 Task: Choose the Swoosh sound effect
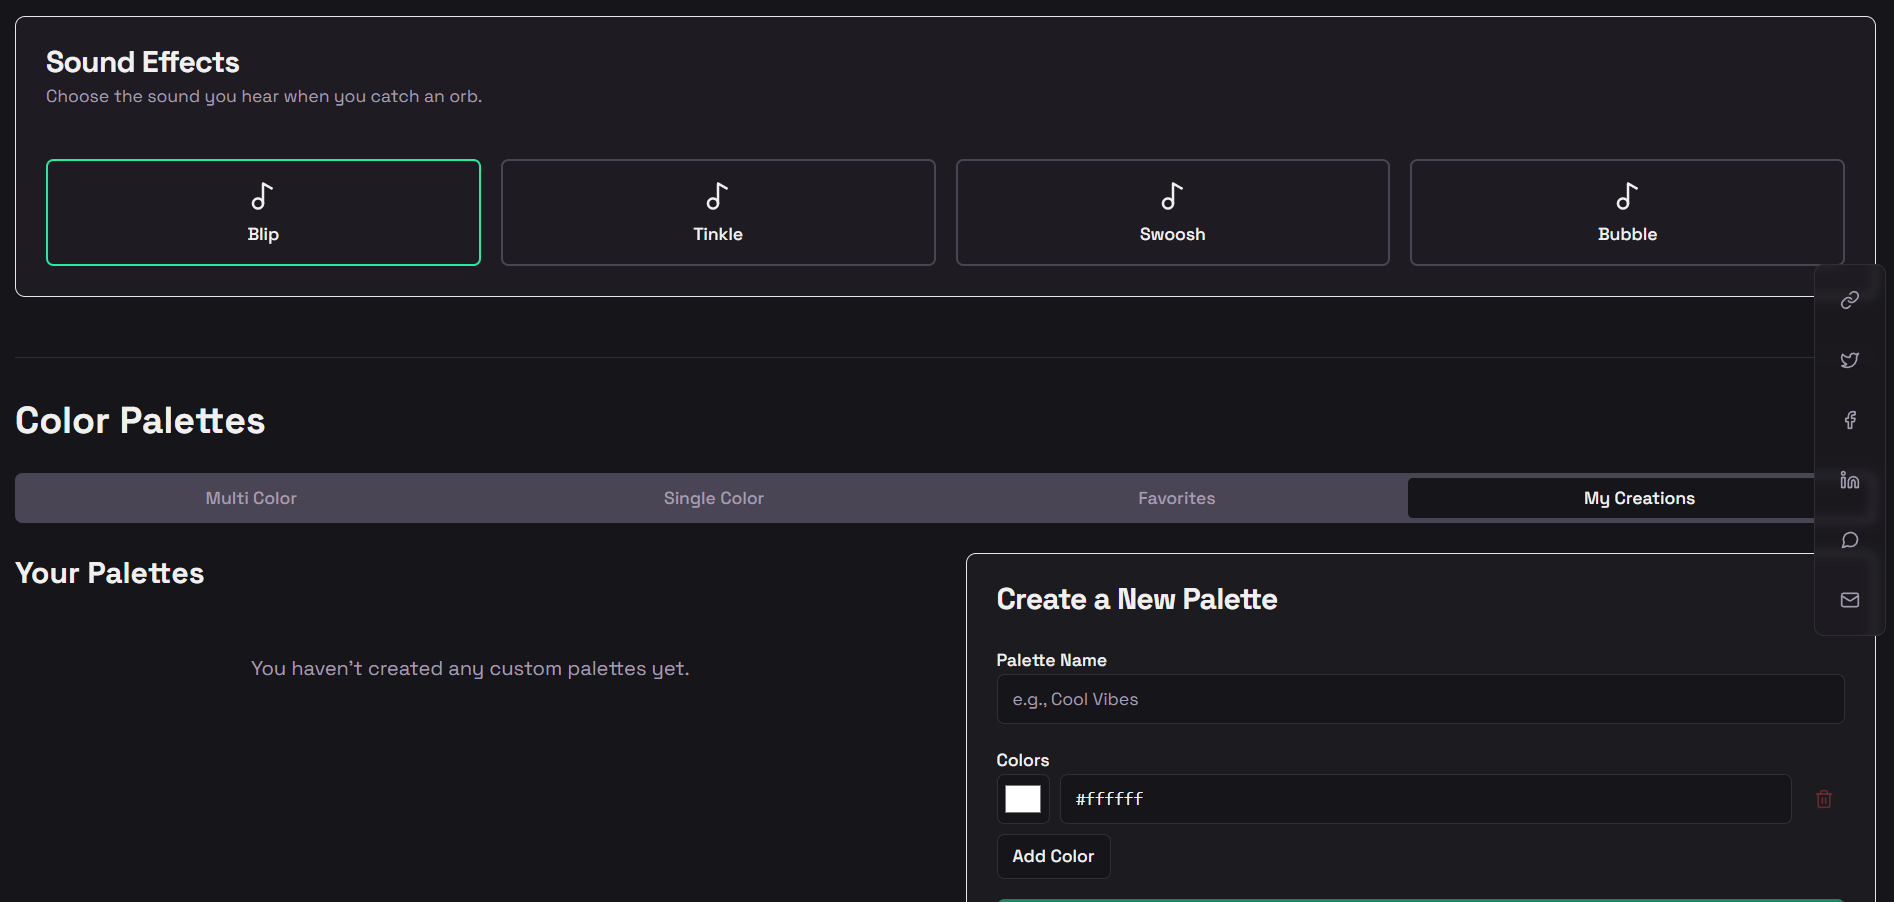[x=1173, y=212]
